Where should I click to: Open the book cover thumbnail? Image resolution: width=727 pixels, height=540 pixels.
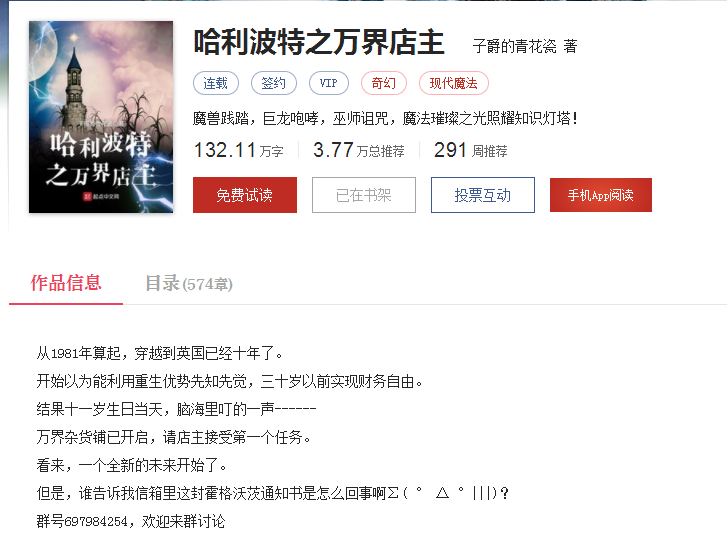pos(101,117)
